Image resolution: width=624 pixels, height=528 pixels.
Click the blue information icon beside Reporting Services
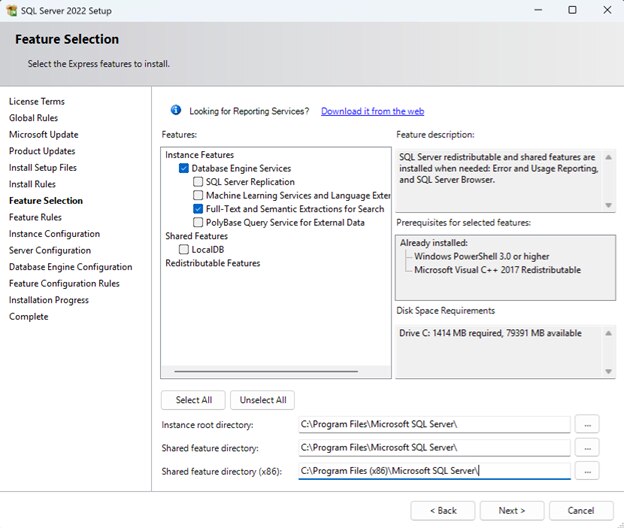pos(176,110)
